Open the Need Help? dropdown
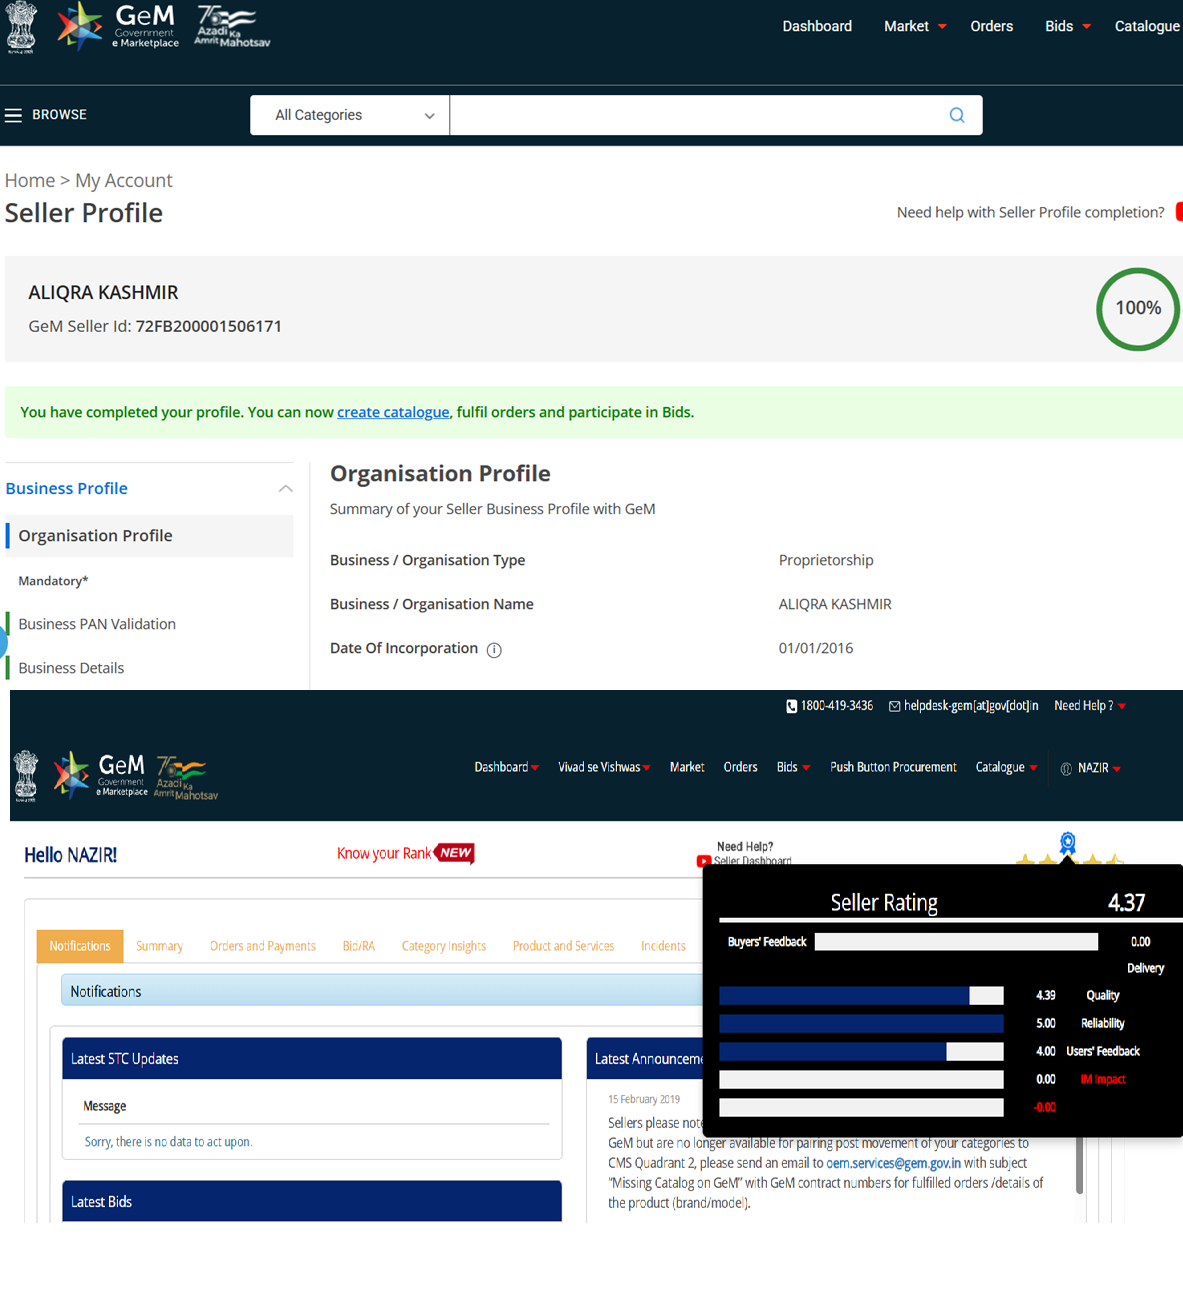 click(1090, 706)
